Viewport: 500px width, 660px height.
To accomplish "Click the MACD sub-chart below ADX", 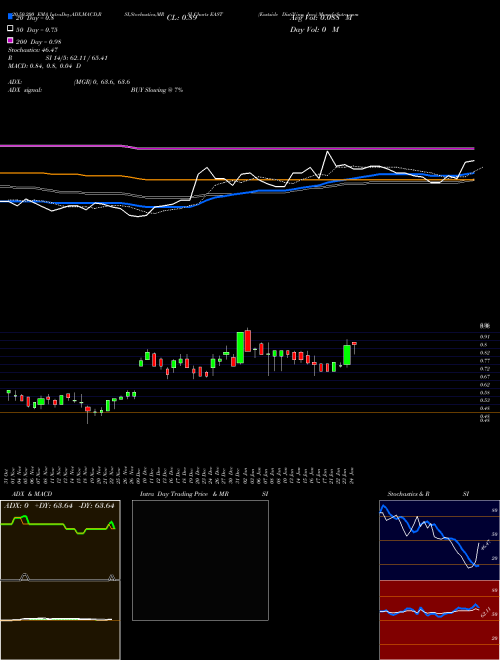I will tap(60, 620).
